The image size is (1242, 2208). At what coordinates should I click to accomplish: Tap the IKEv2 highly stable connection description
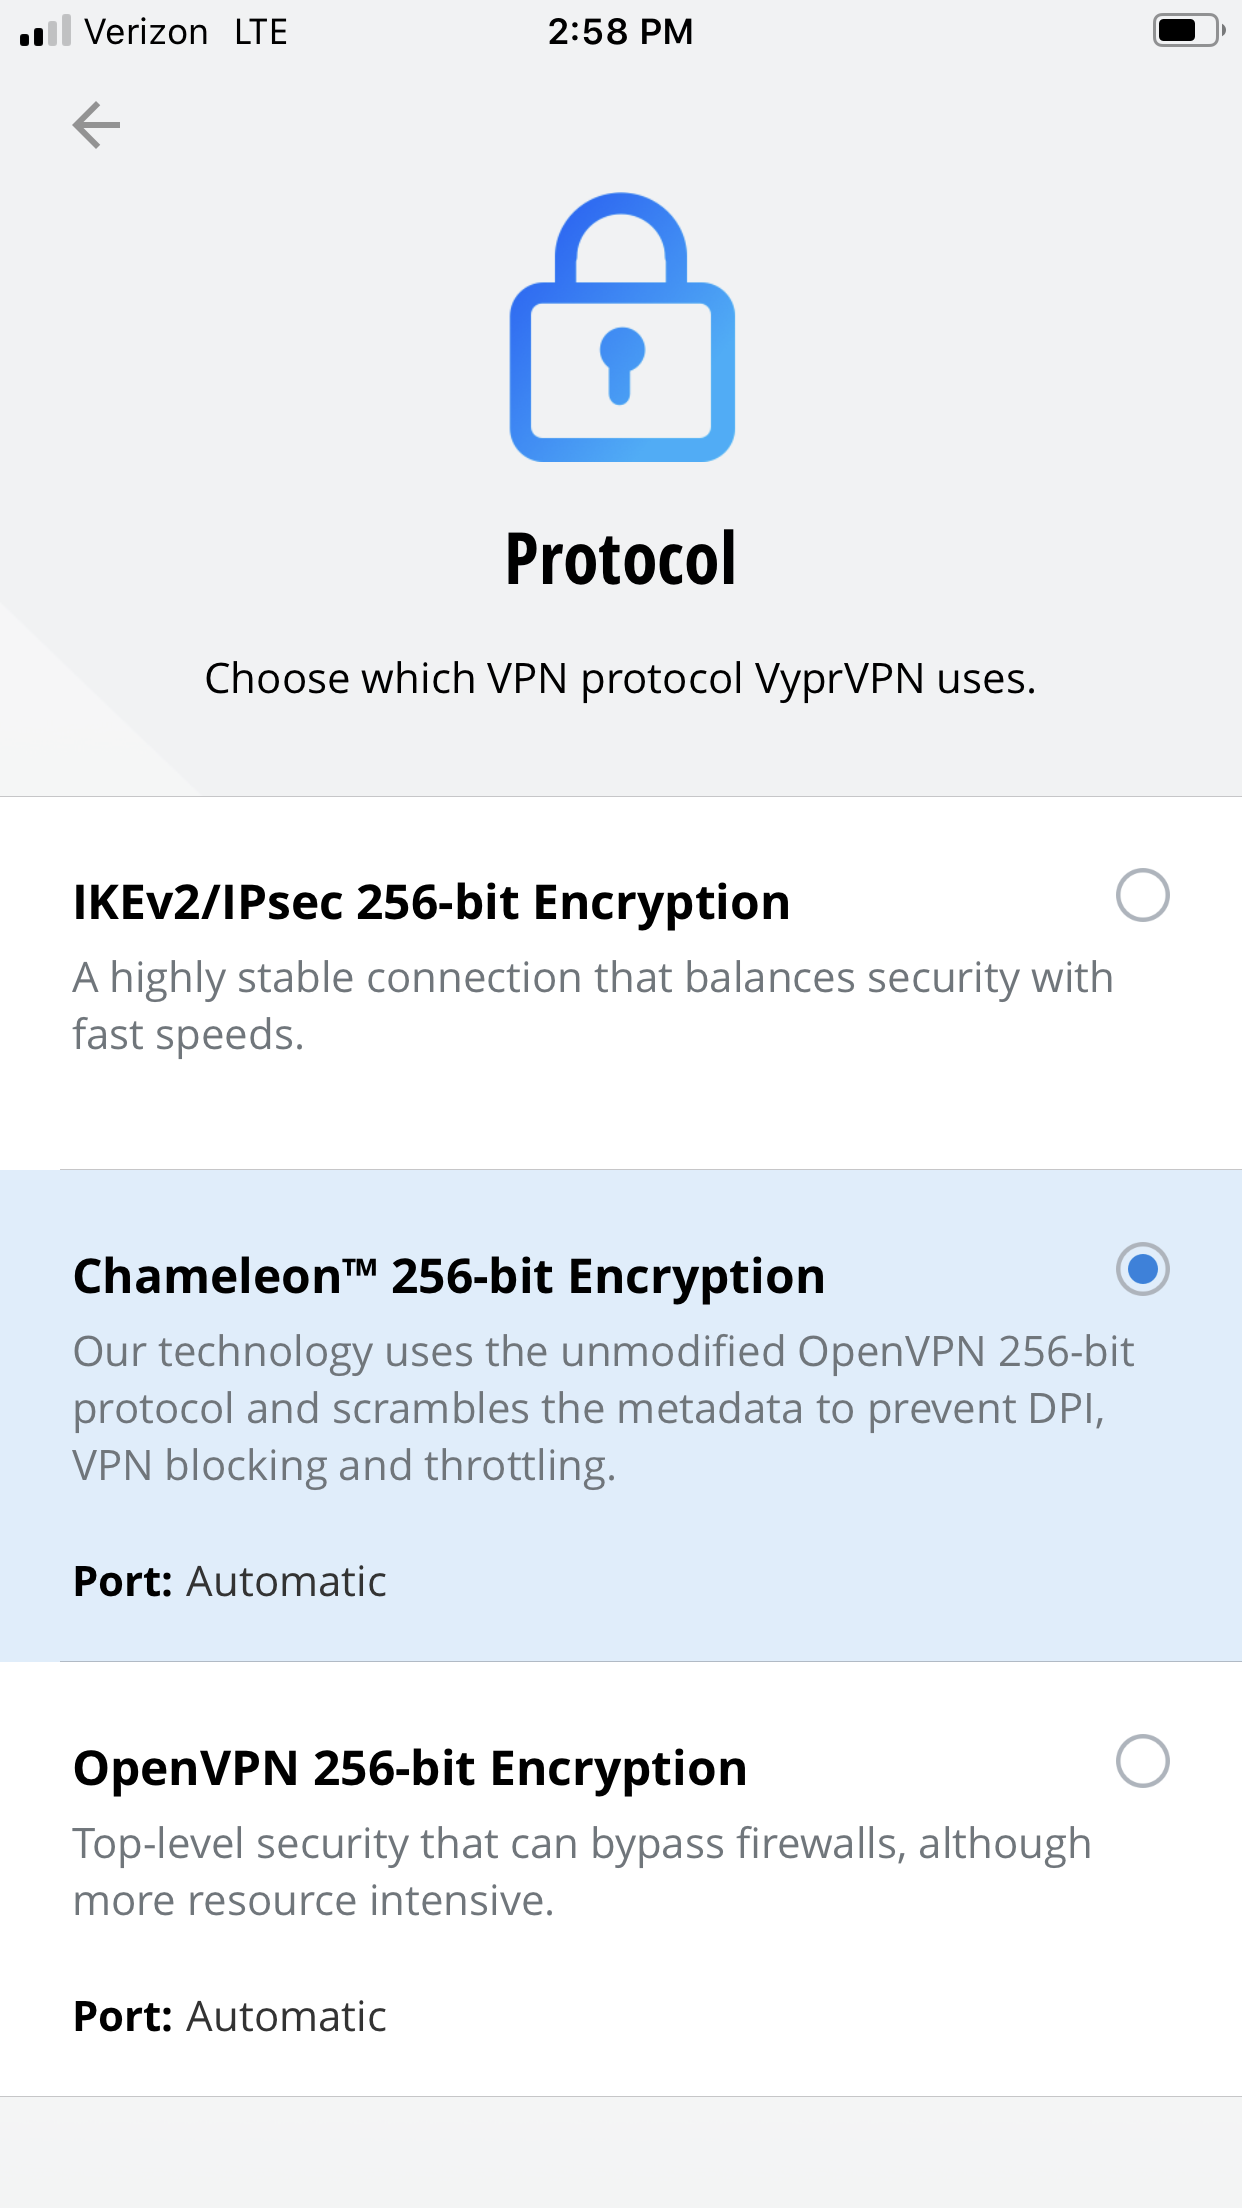tap(592, 1006)
